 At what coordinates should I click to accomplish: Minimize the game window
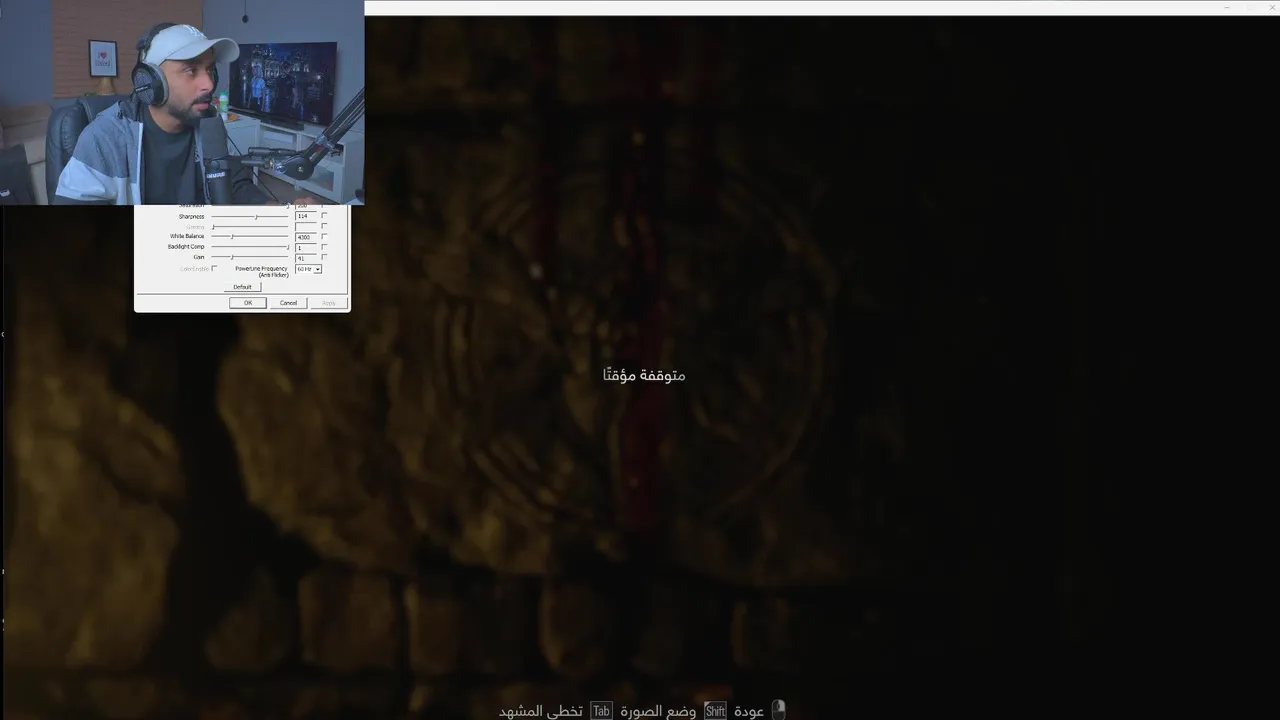point(1227,8)
